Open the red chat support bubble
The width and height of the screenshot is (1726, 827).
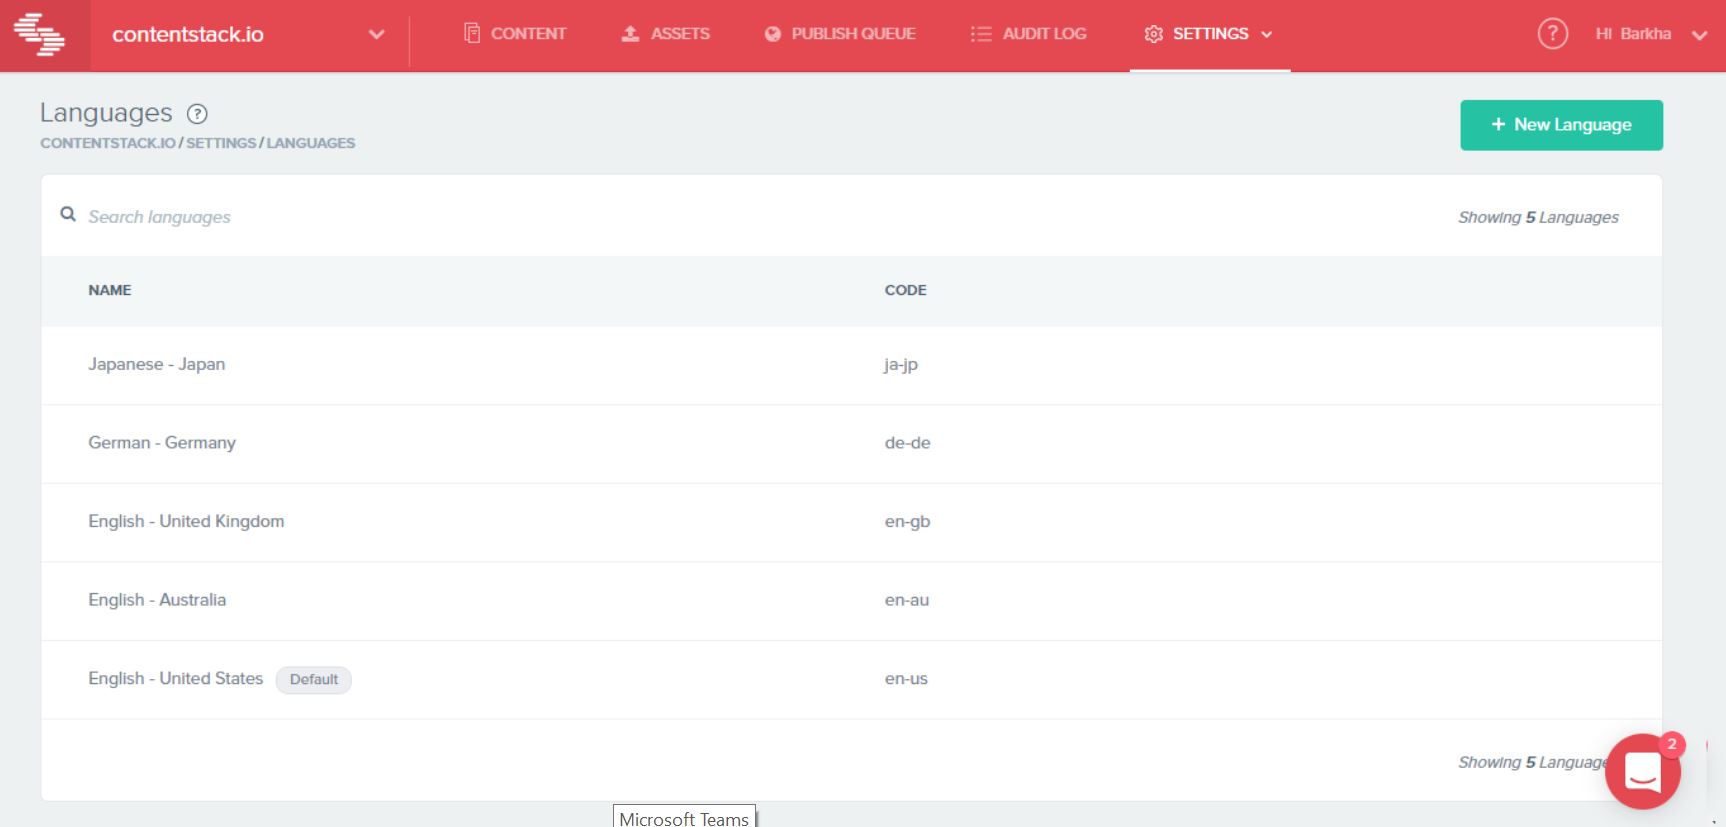(x=1642, y=771)
